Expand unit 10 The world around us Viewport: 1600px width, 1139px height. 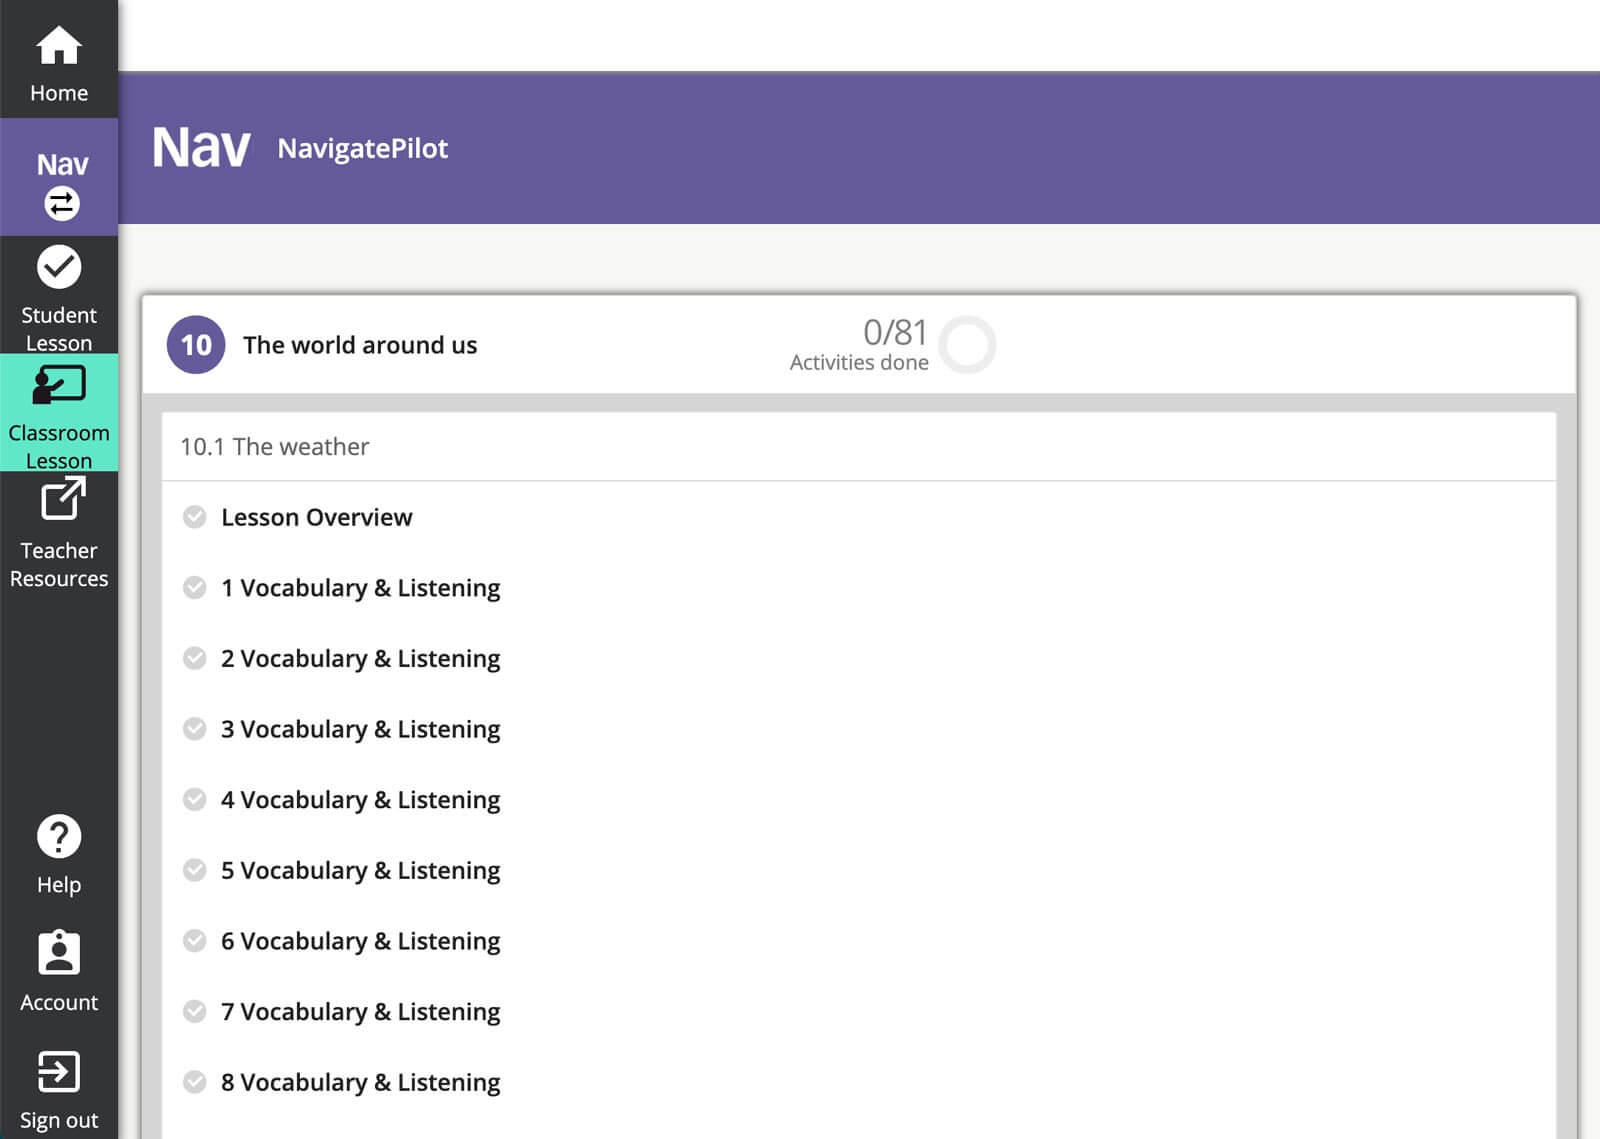pyautogui.click(x=360, y=345)
